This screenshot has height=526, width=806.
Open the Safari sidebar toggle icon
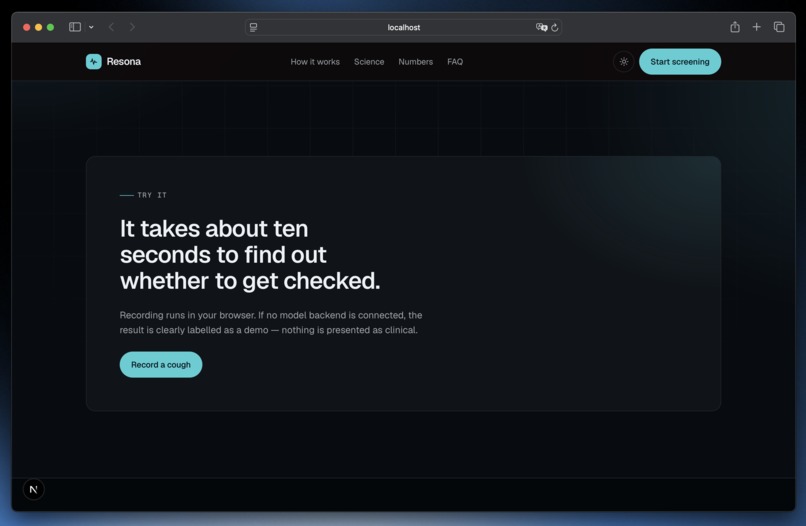[75, 27]
